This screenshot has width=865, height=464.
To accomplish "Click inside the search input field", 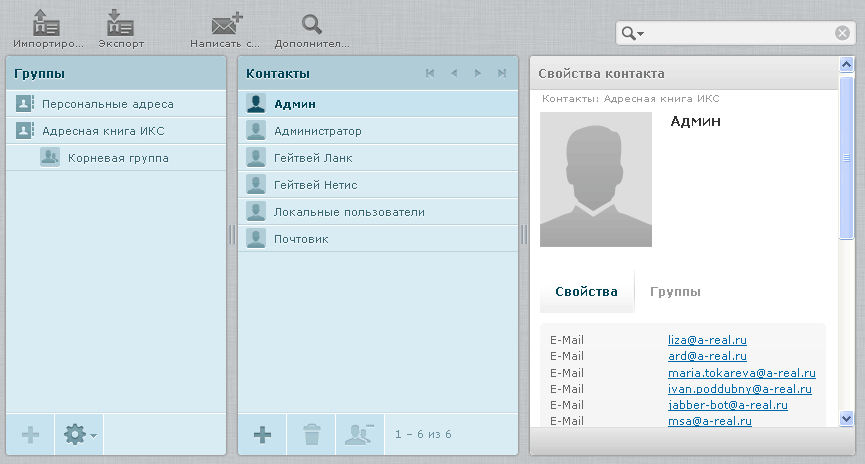I will point(738,33).
